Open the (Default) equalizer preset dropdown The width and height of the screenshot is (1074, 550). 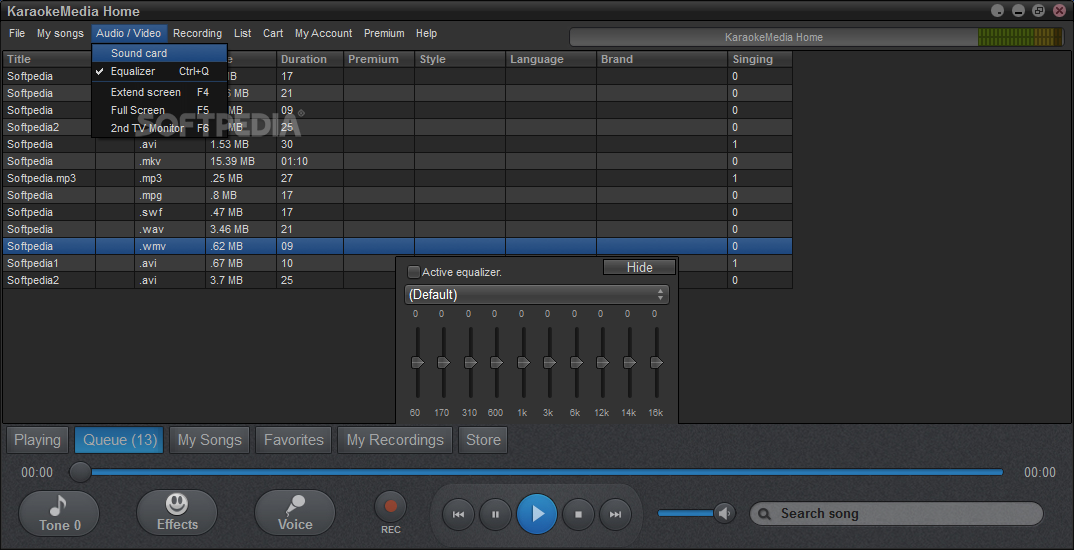coord(536,295)
